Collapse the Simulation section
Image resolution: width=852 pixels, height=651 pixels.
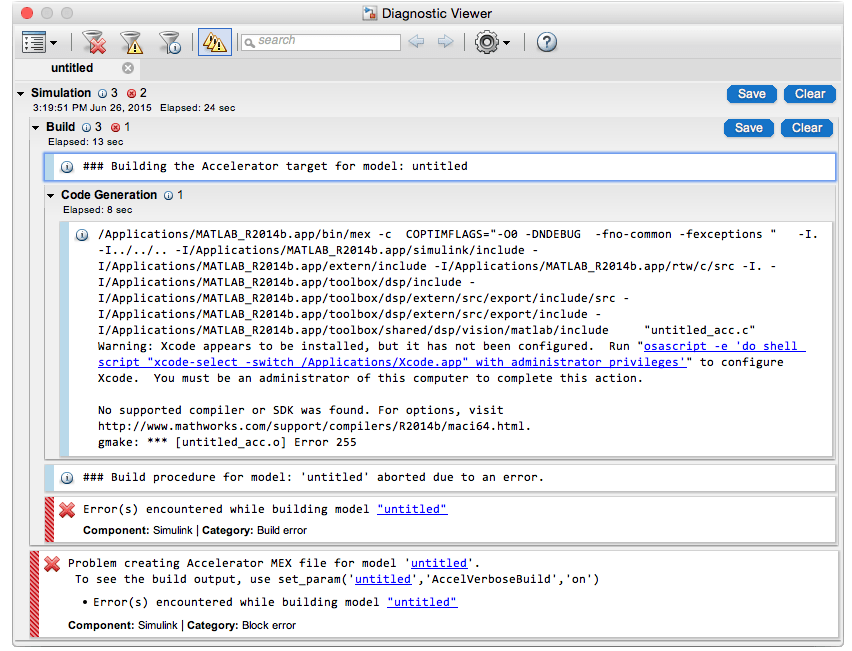tap(21, 93)
